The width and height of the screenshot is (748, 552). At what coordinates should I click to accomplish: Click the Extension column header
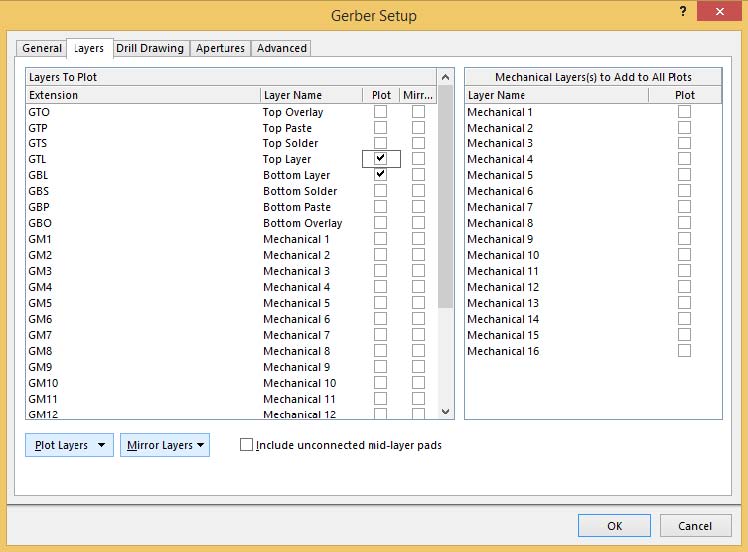click(143, 95)
